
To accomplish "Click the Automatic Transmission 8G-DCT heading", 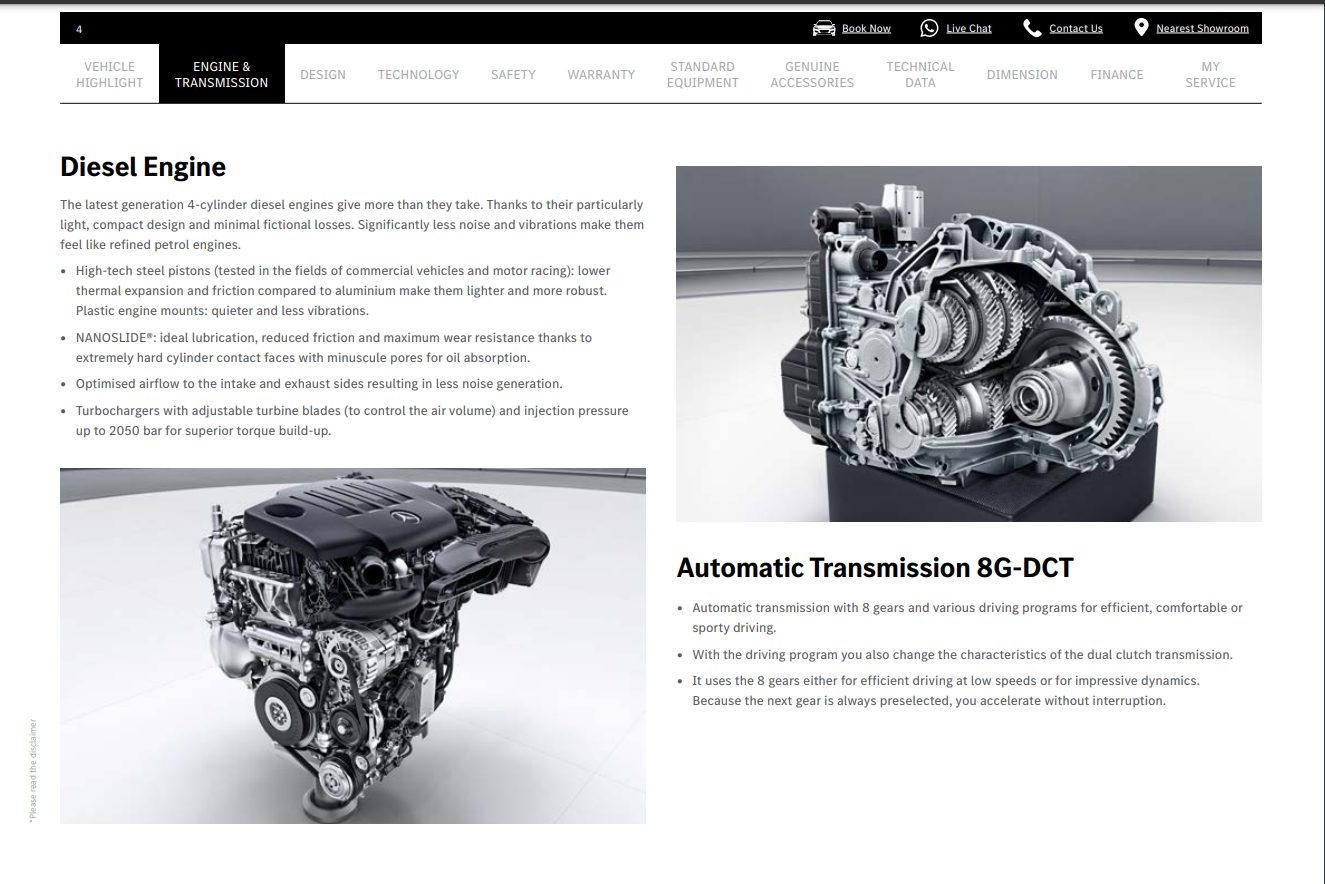I will [x=875, y=568].
